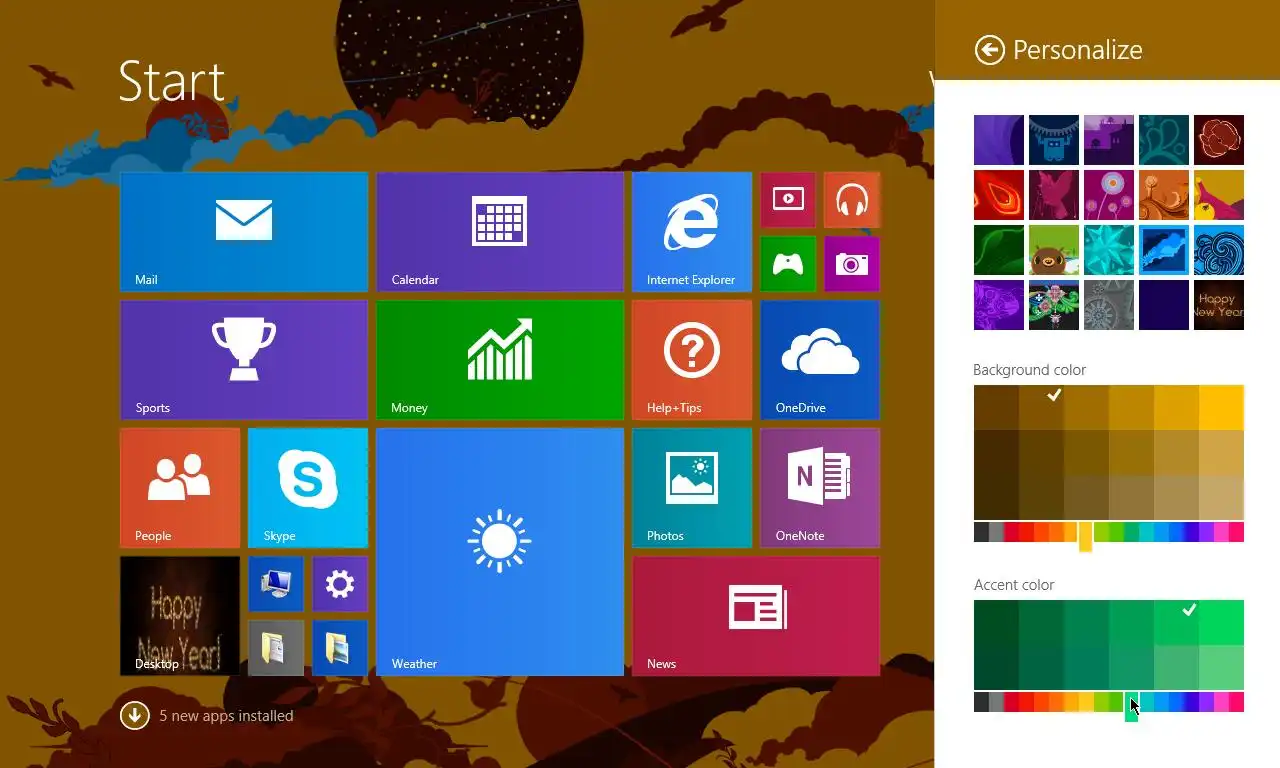Choose the maroon bird silhouette background
The width and height of the screenshot is (1280, 768).
pos(1054,195)
